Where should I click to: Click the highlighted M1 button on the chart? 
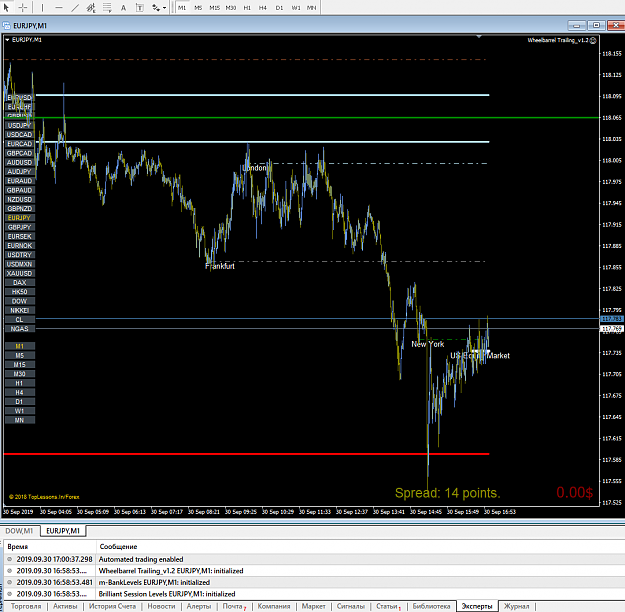pyautogui.click(x=19, y=346)
